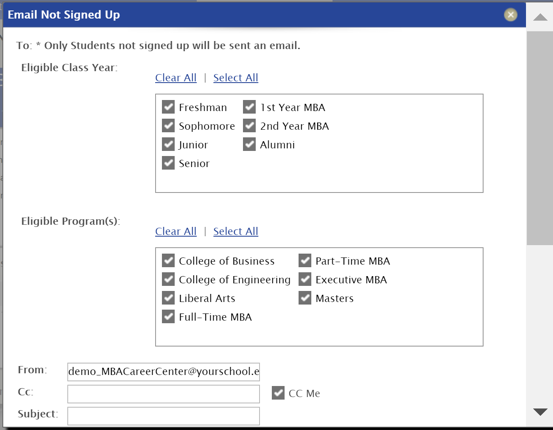Toggle the Senior checkbox

pos(168,163)
